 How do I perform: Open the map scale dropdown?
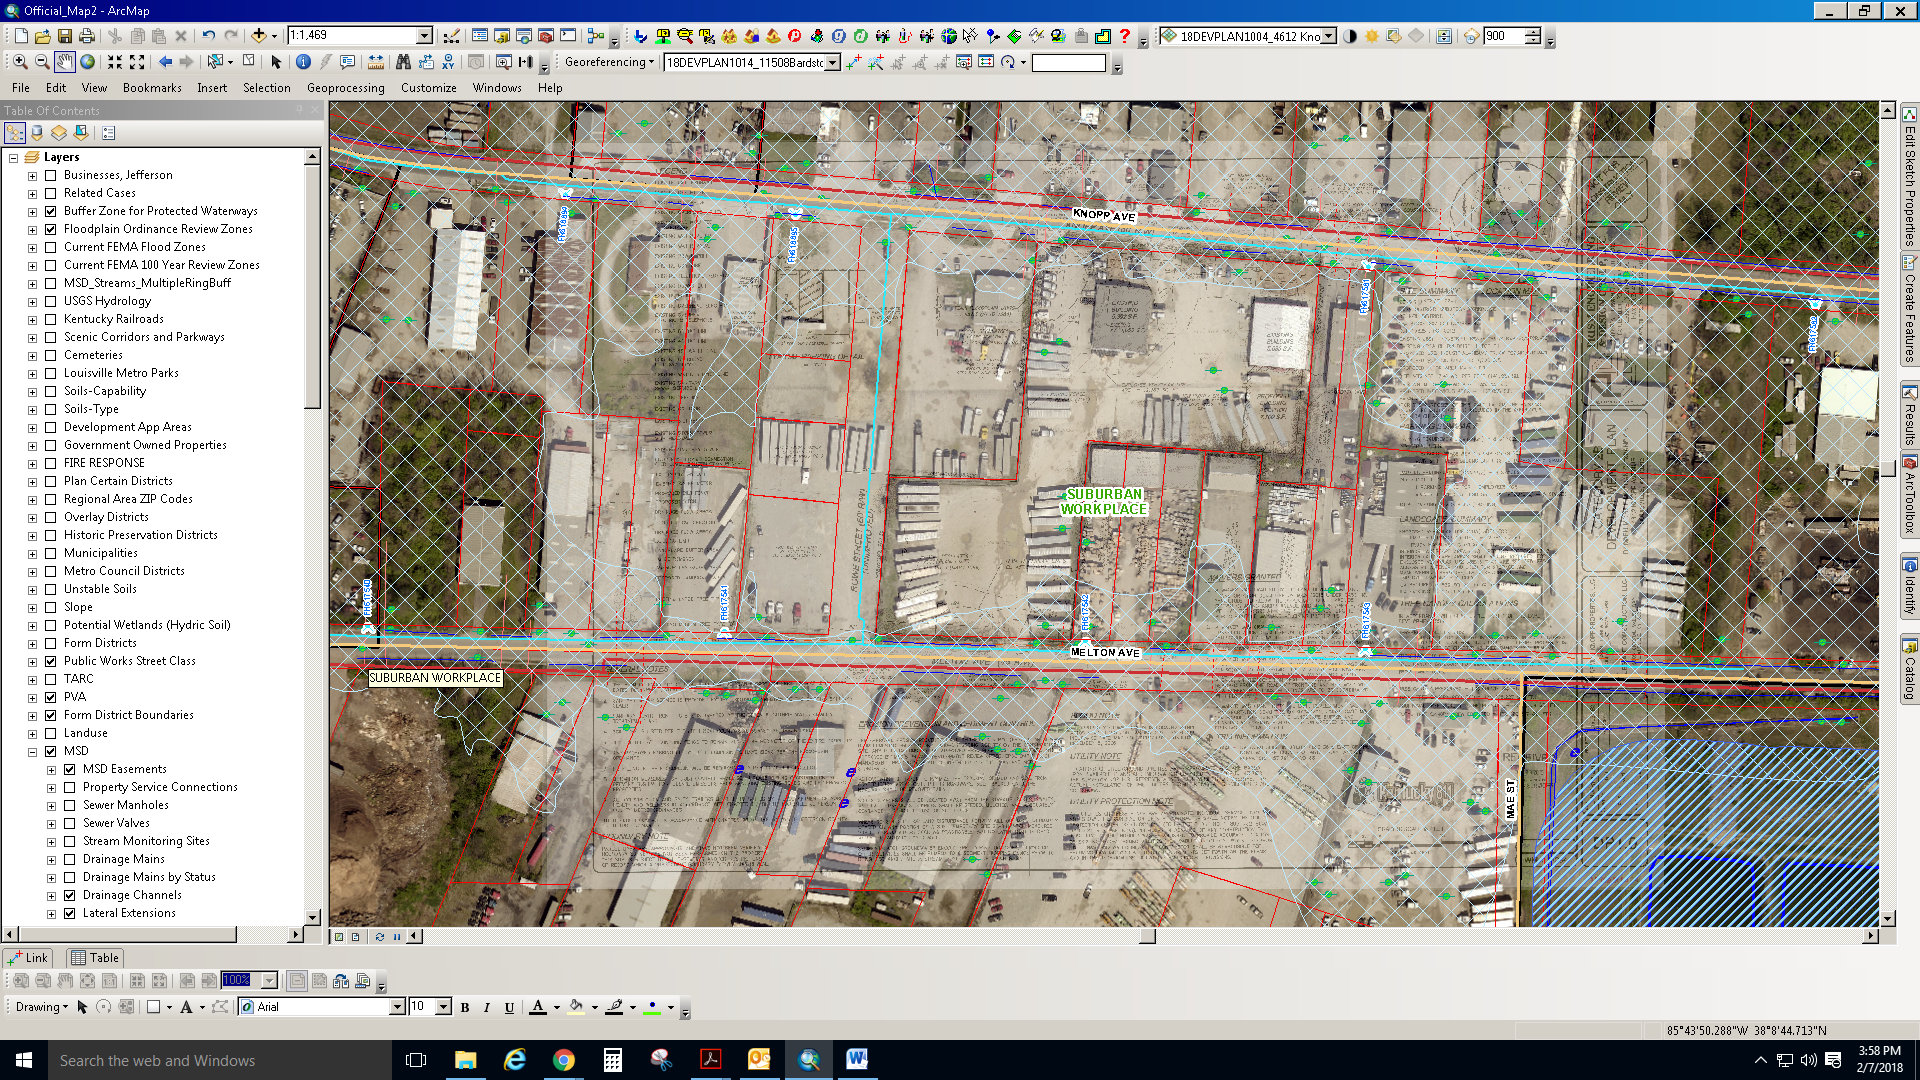424,36
